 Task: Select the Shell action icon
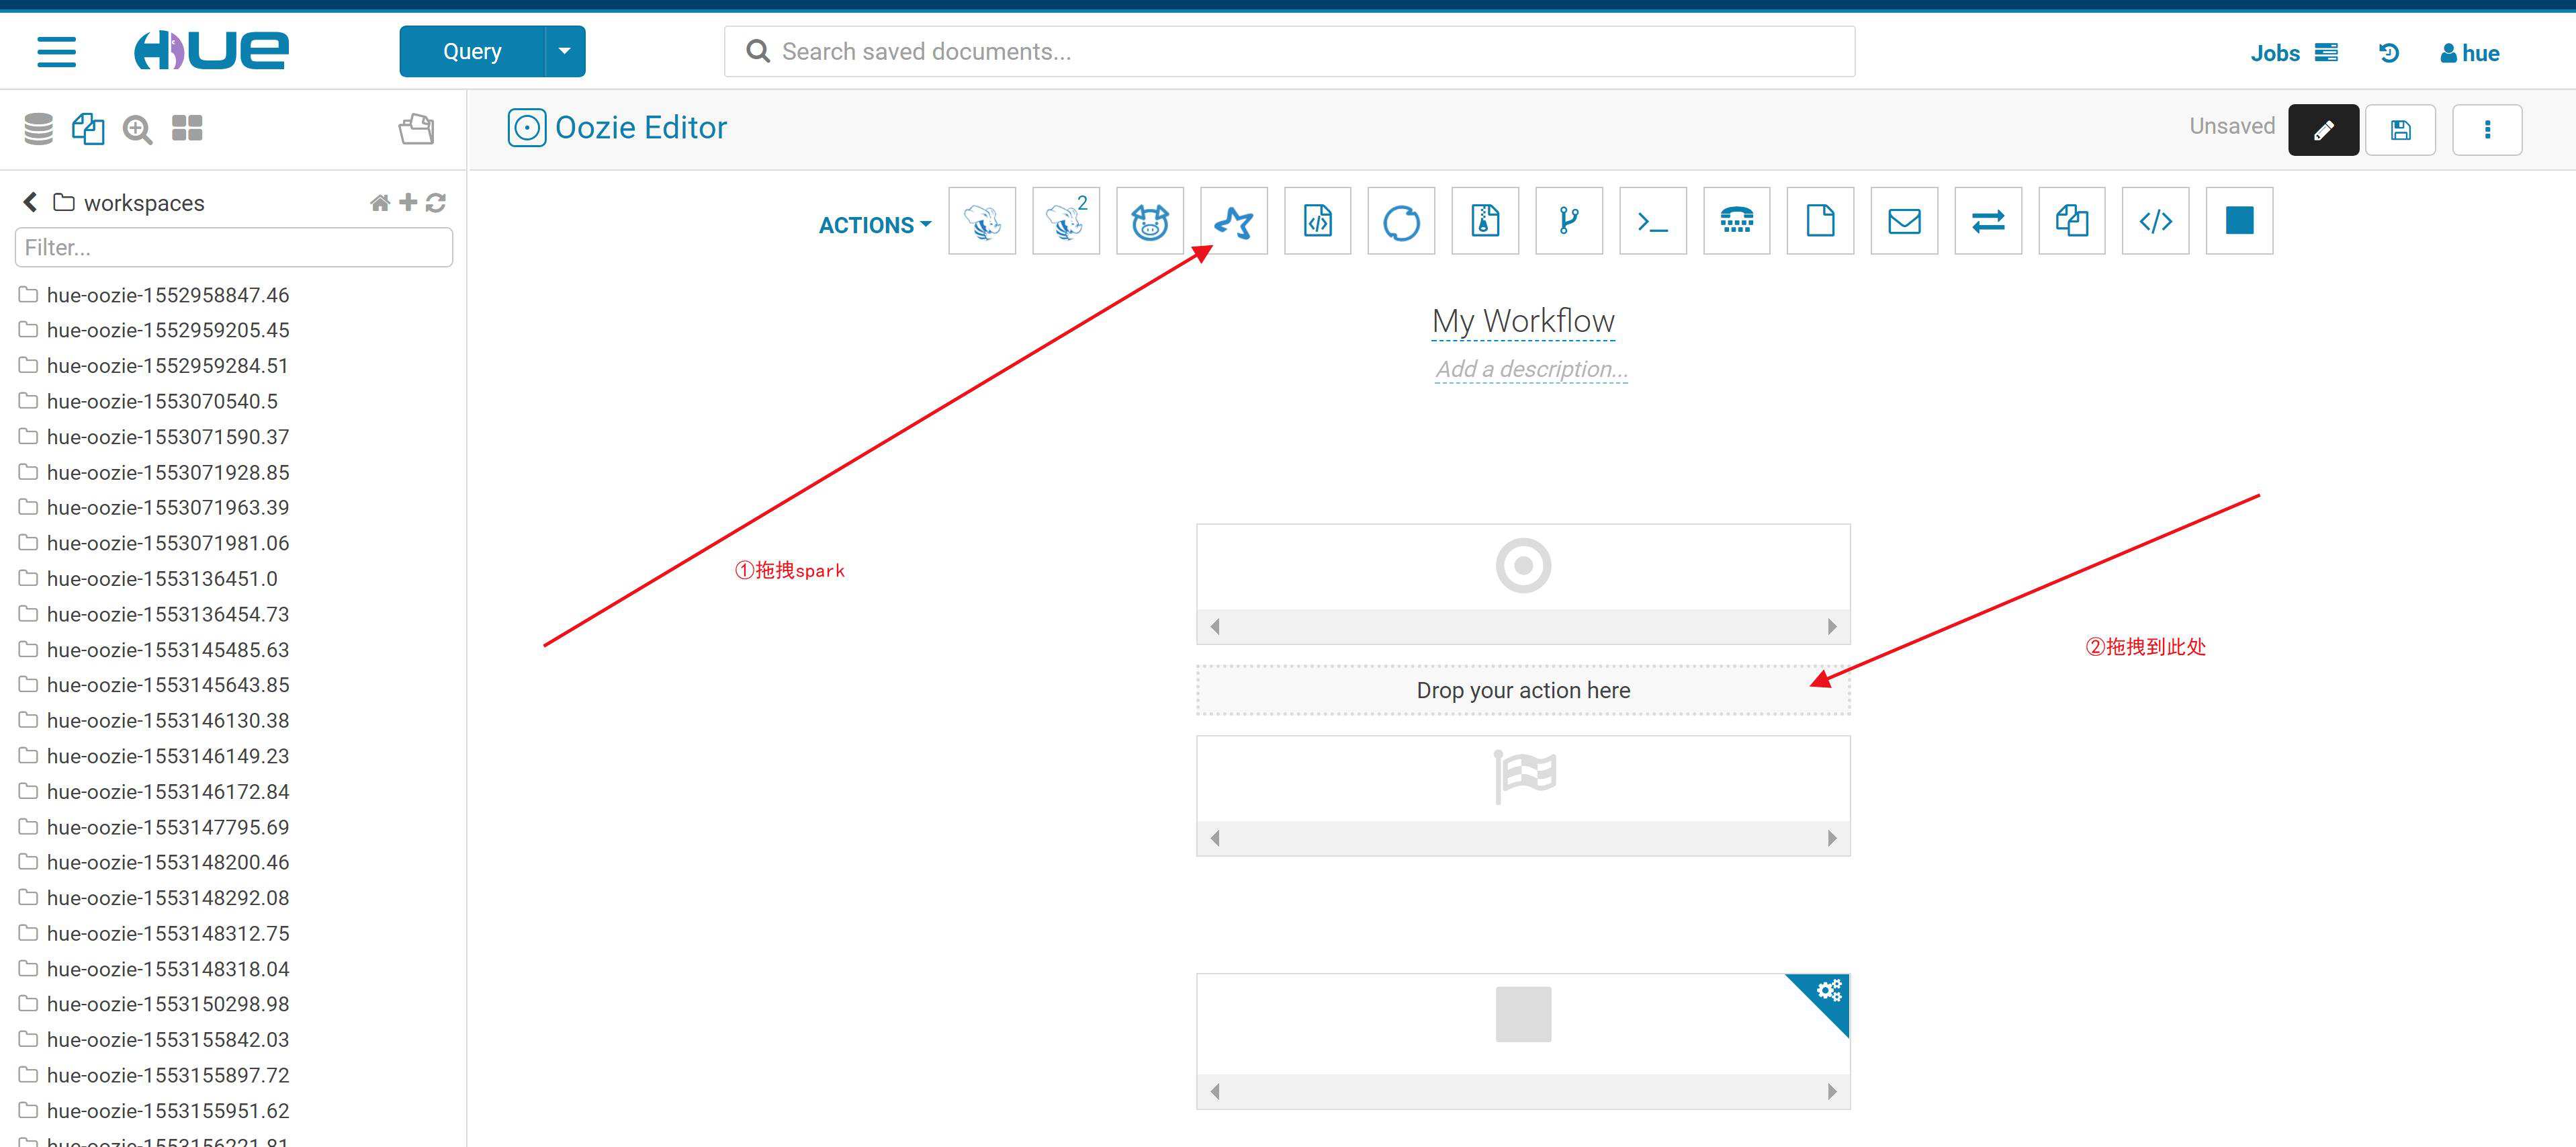pyautogui.click(x=1652, y=221)
